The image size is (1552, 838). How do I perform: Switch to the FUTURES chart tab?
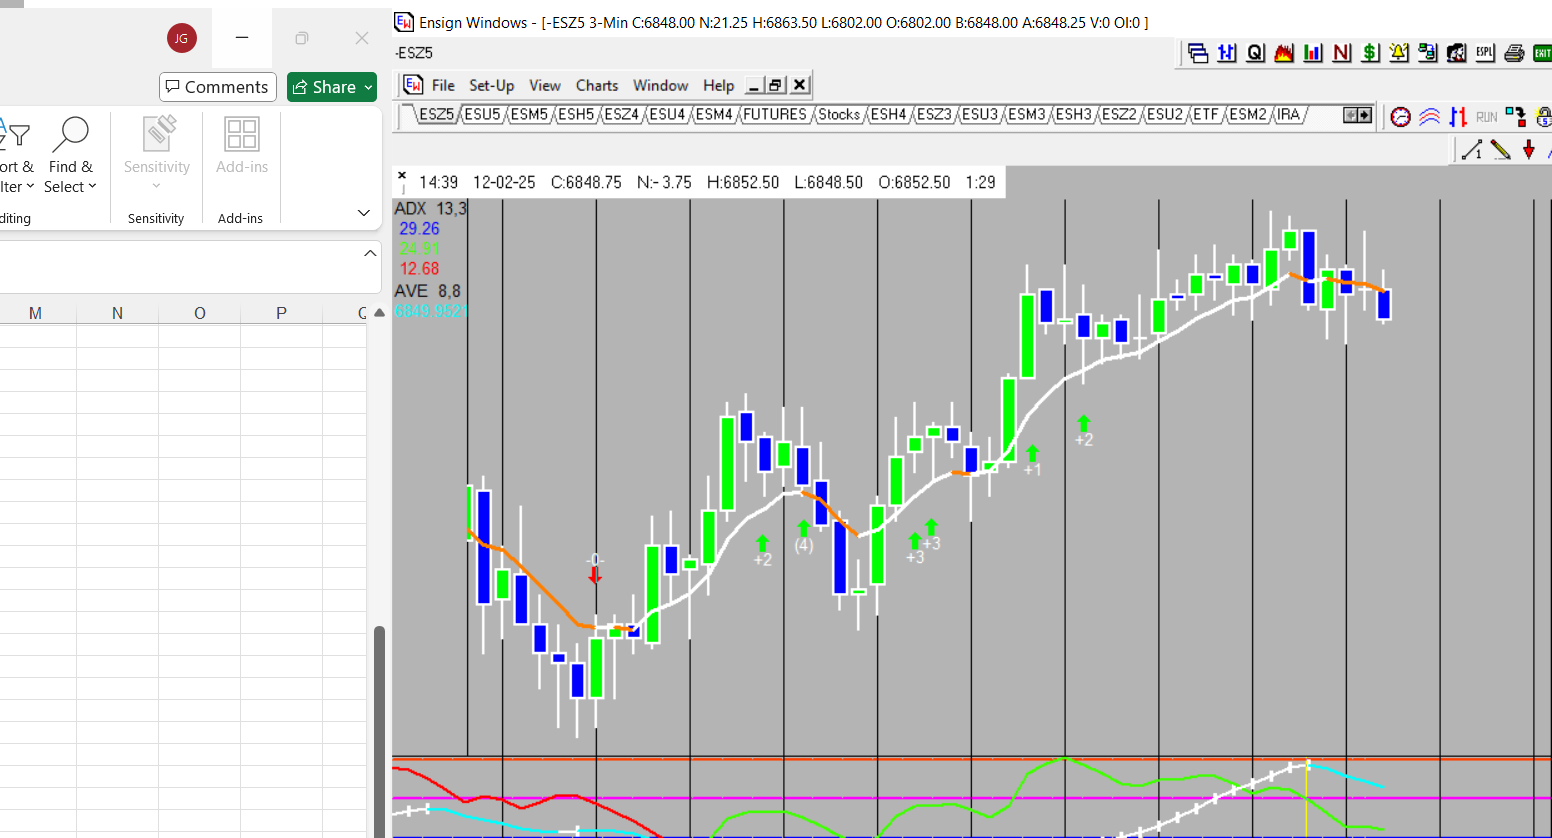(x=774, y=115)
